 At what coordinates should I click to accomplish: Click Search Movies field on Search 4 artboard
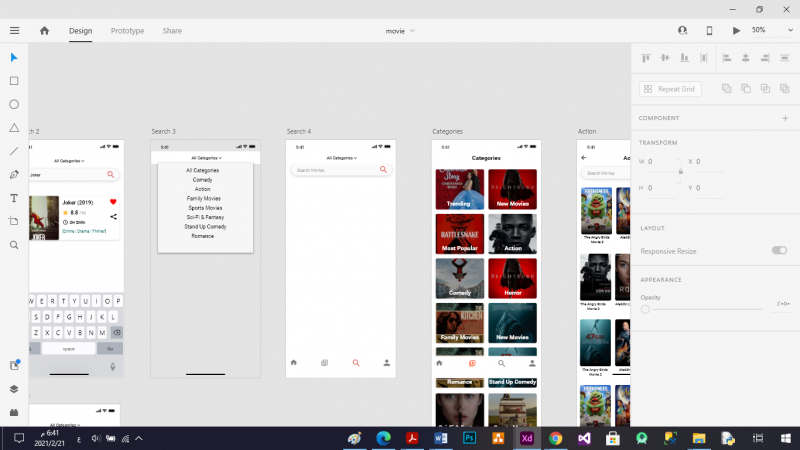341,170
